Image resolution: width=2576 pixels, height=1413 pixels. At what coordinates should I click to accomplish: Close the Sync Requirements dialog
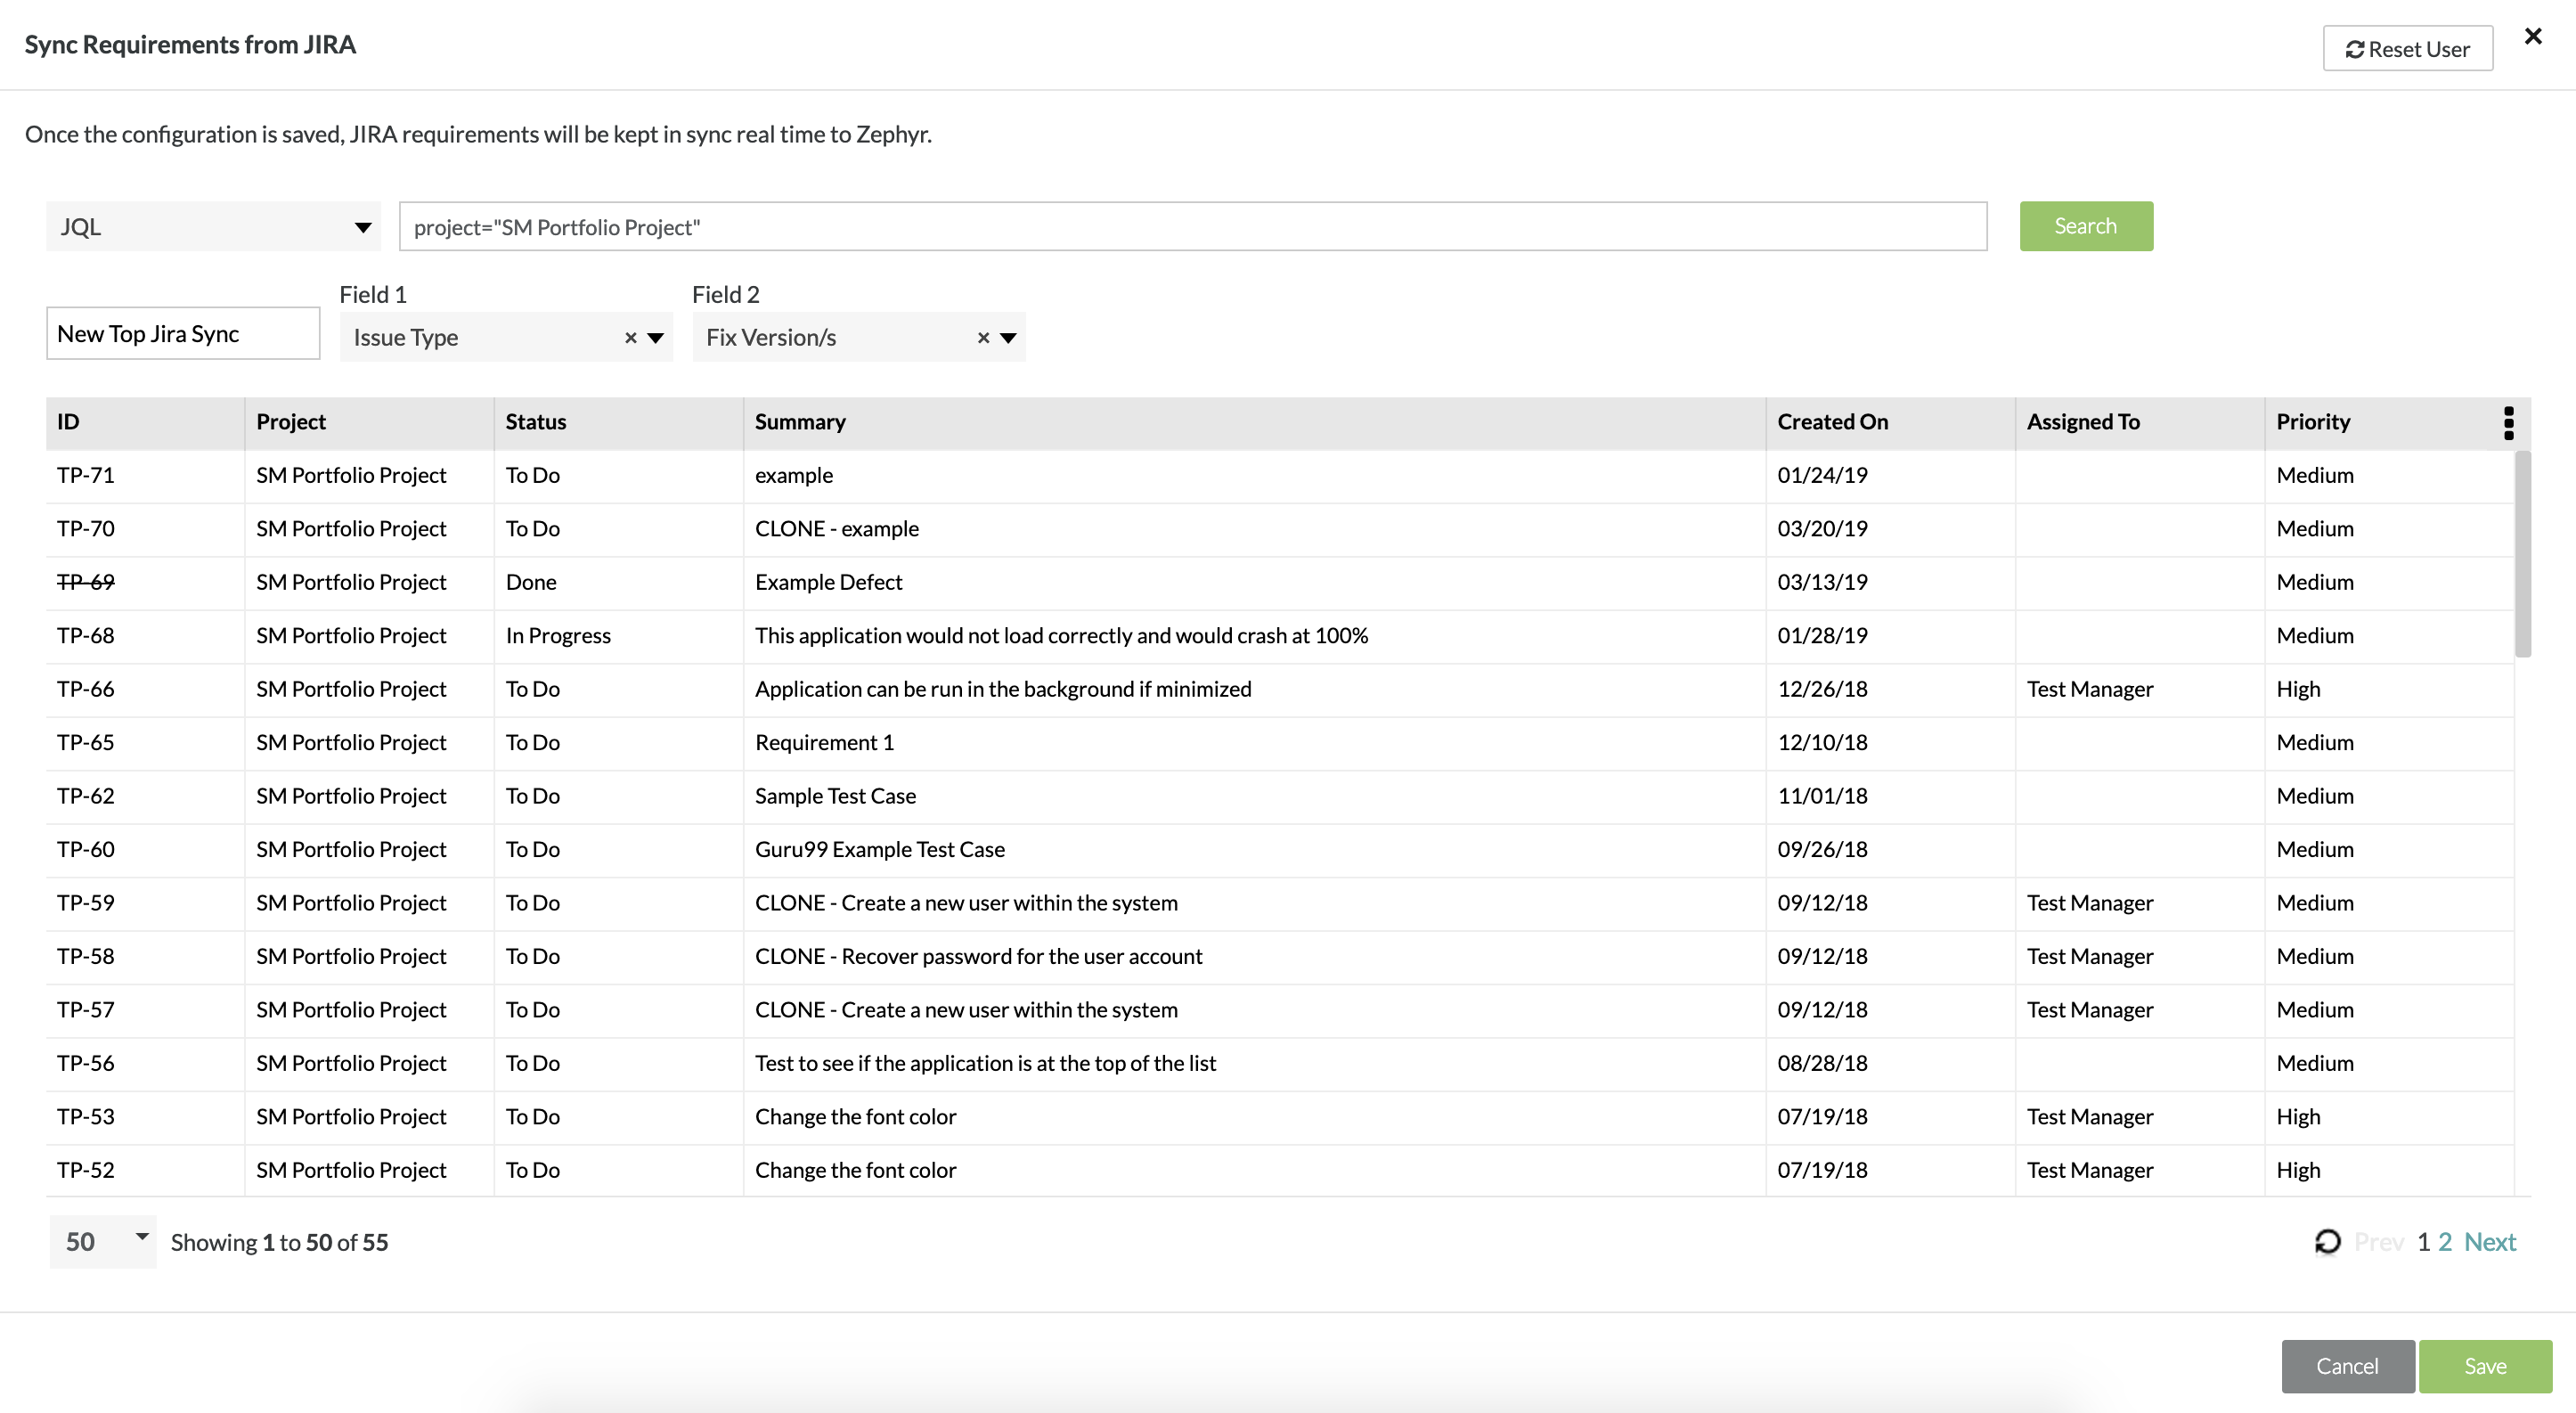click(x=2533, y=36)
